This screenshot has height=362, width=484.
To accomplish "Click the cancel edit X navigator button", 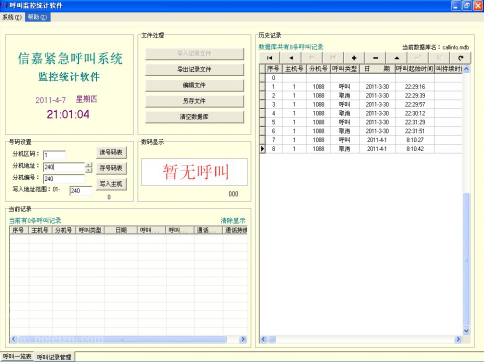I will click(x=439, y=58).
